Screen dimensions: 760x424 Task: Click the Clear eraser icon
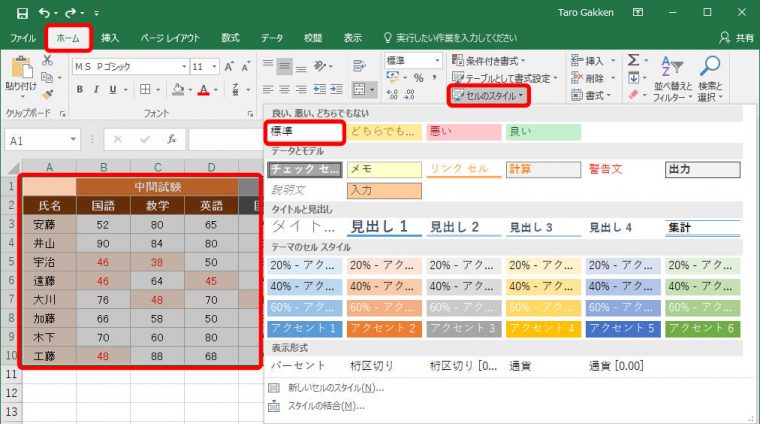[x=633, y=95]
